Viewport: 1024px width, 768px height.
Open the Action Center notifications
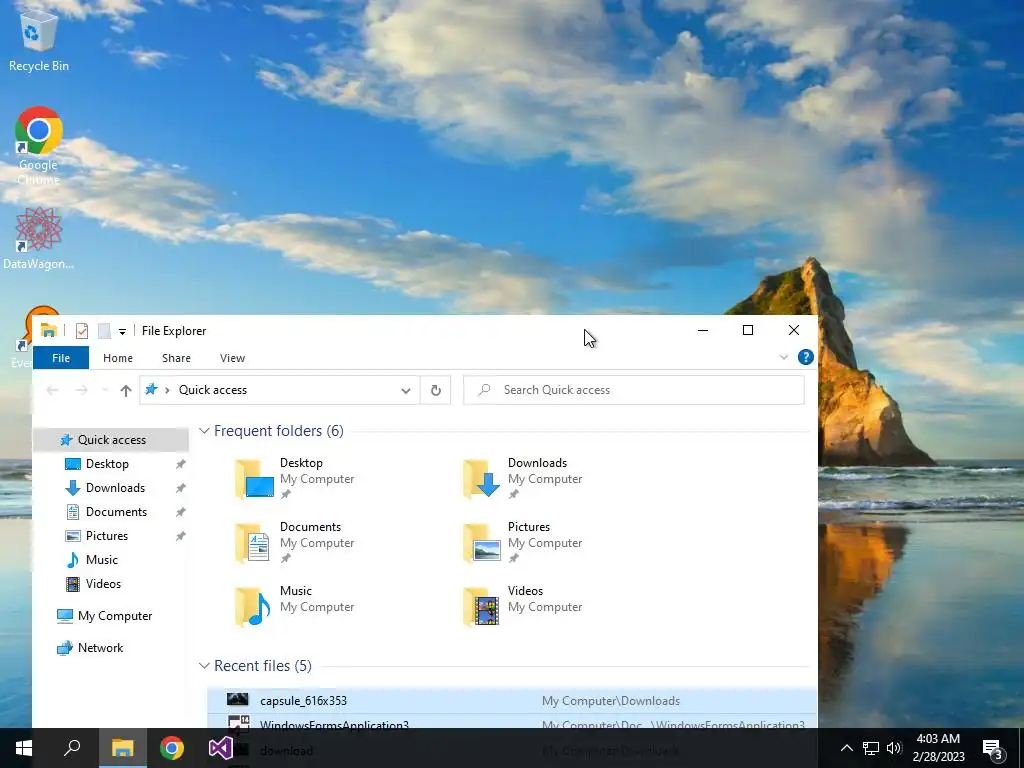tap(993, 748)
